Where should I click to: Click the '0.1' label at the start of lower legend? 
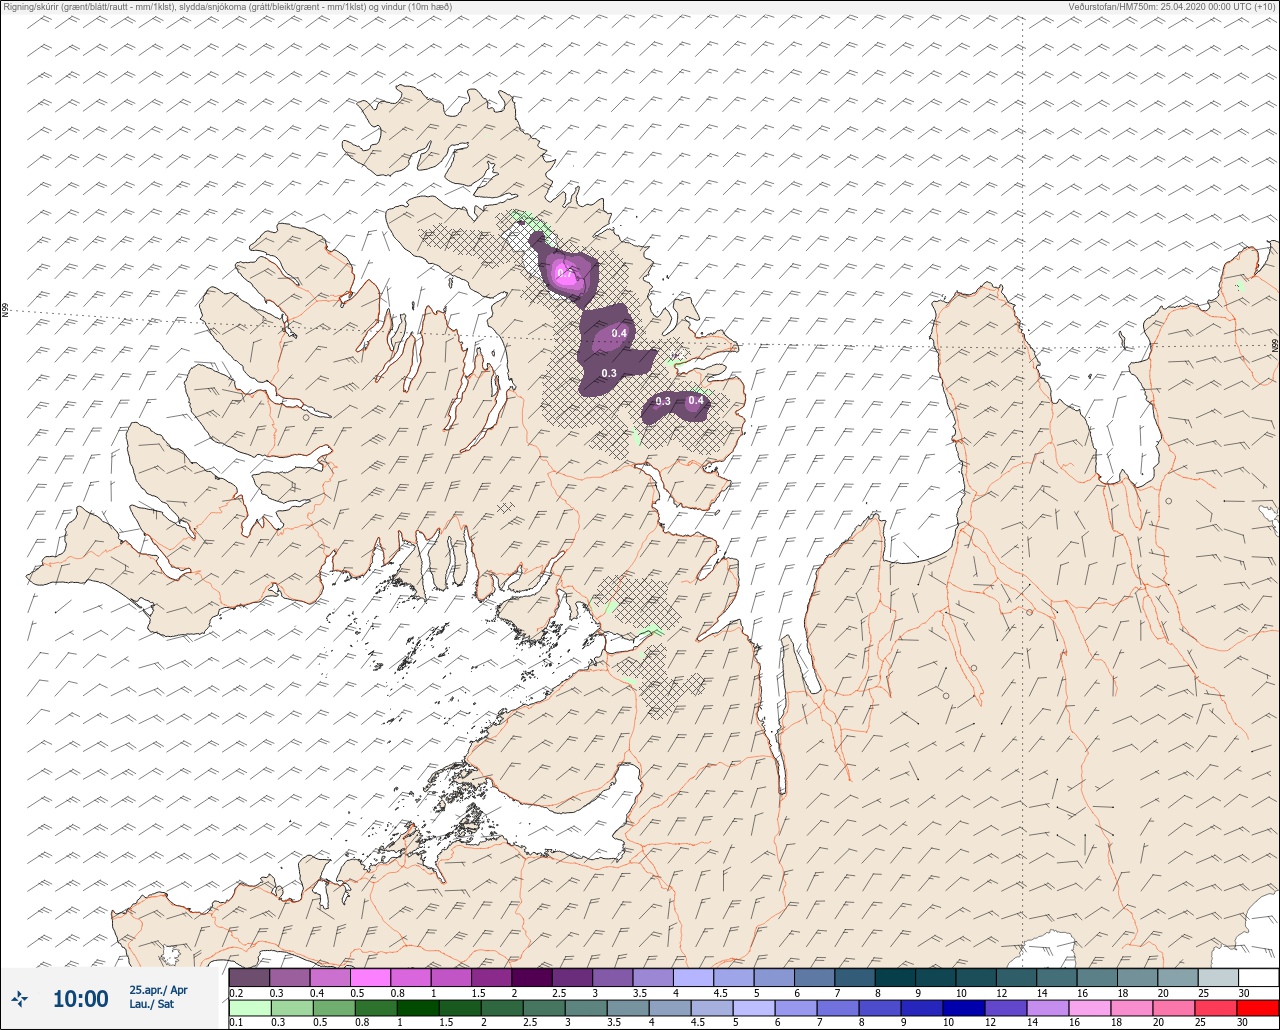click(236, 1023)
